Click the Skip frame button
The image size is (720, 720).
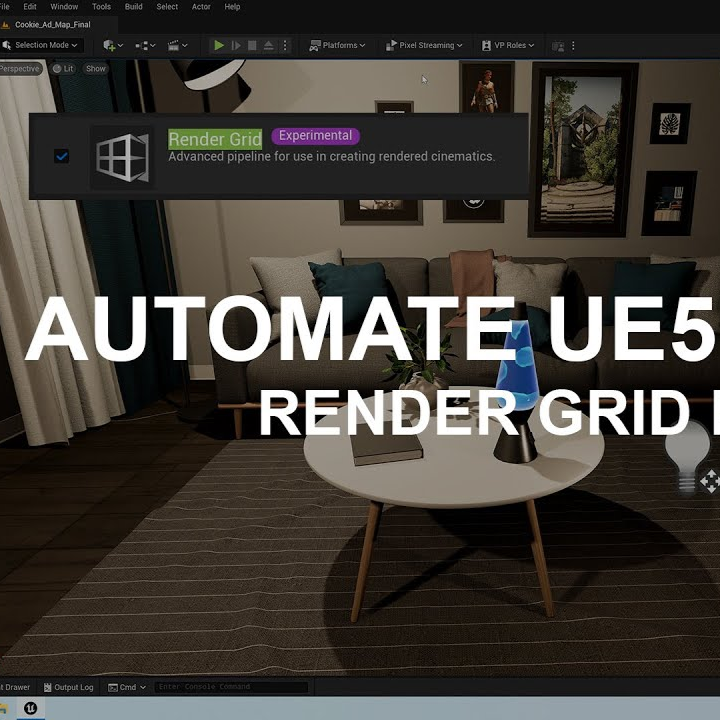236,45
